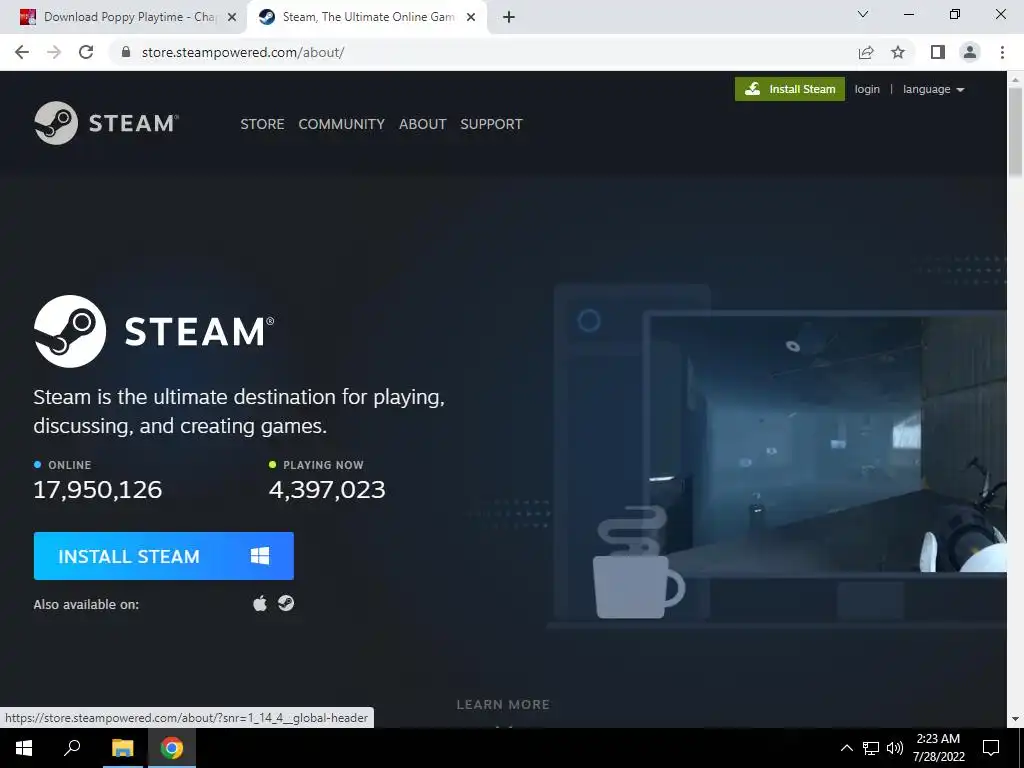Click the Portal game screenshot in the monitor graphic
Viewport: 1024px width, 768px height.
pos(827,444)
